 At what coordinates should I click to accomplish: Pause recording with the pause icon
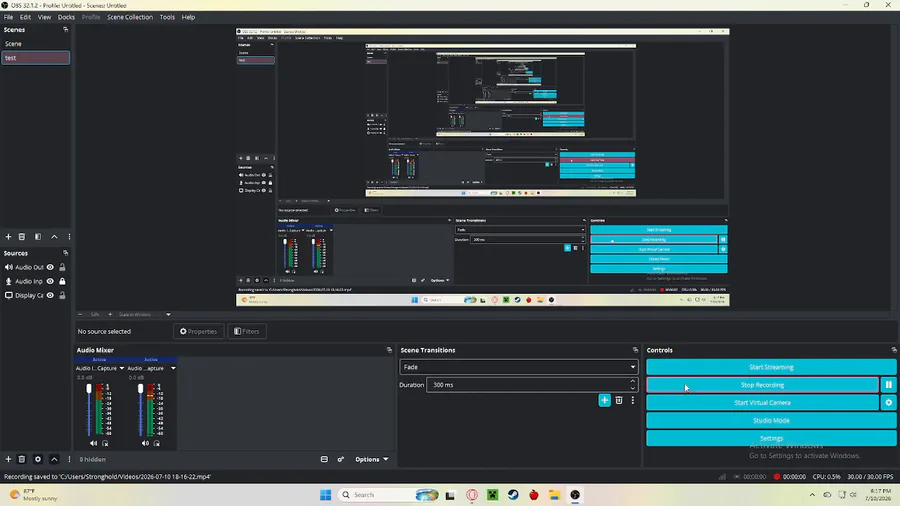pyautogui.click(x=889, y=385)
